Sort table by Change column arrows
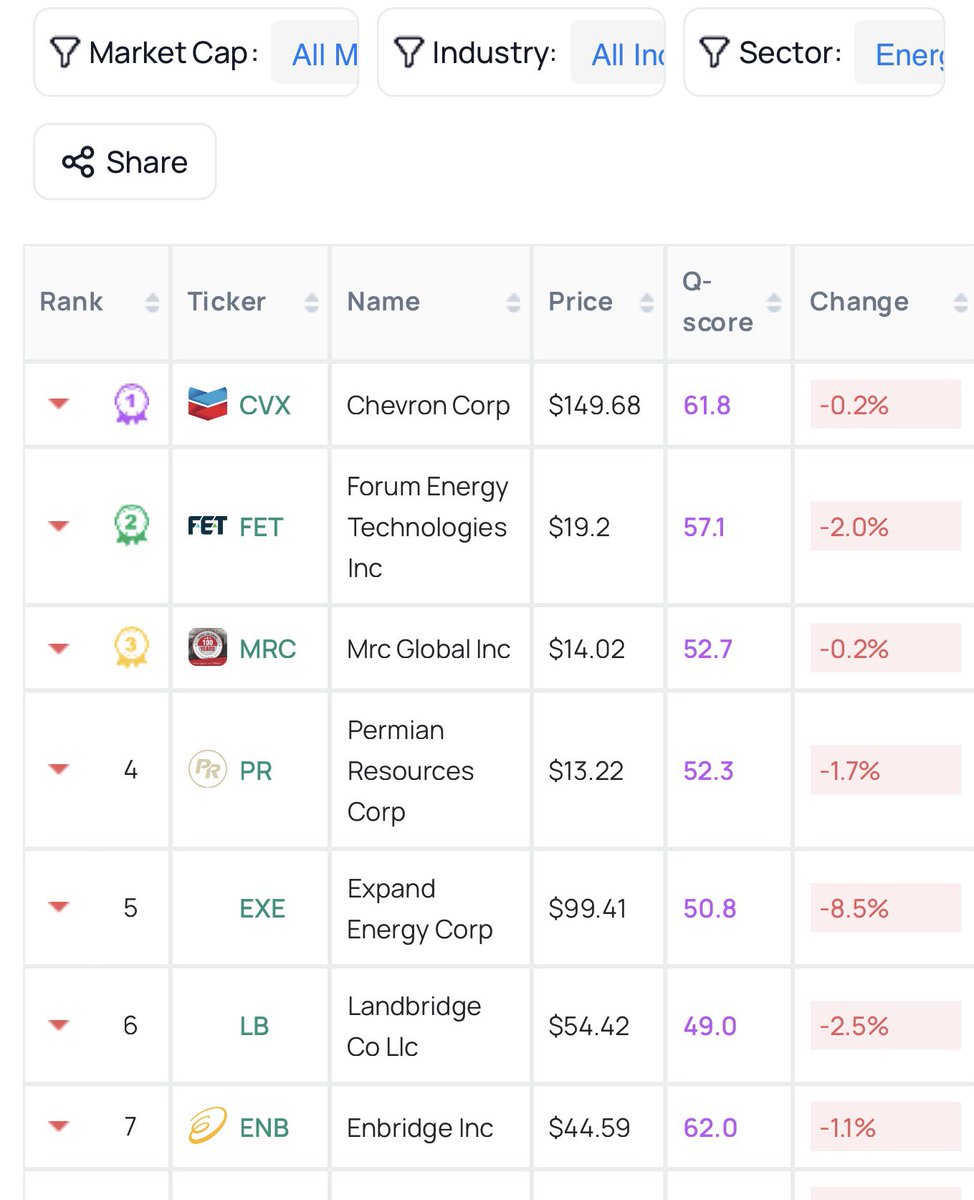This screenshot has width=974, height=1200. (x=961, y=302)
